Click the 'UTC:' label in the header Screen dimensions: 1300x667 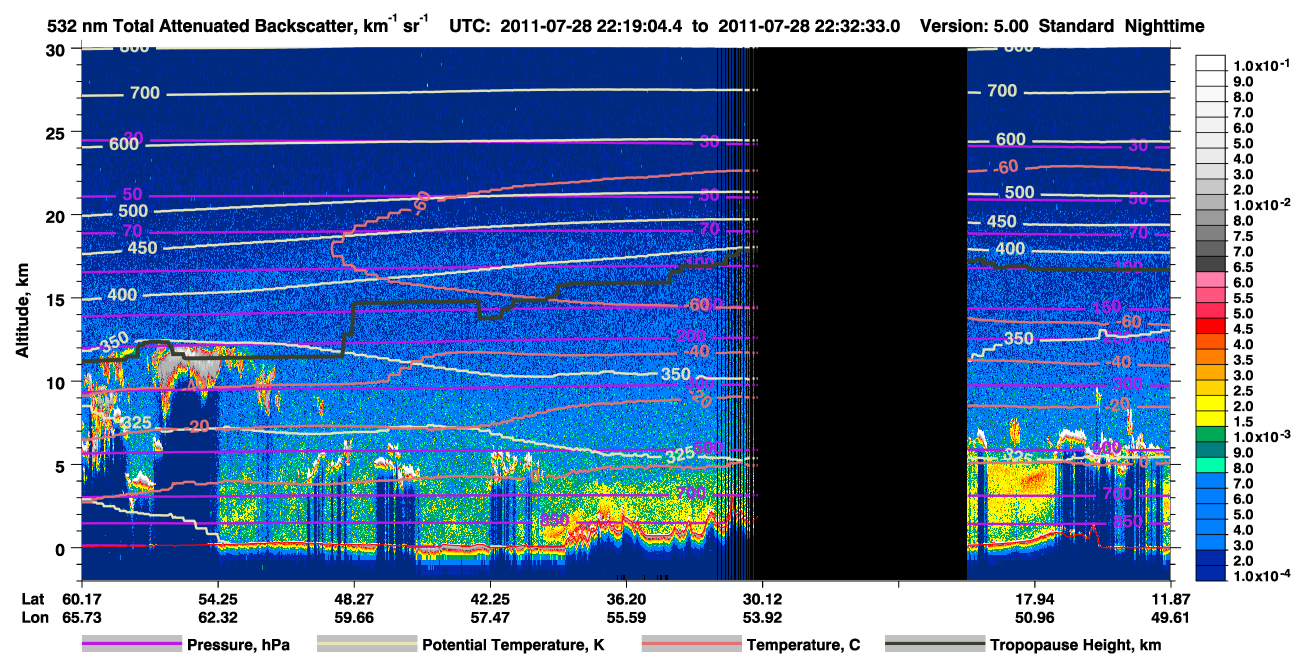(x=470, y=26)
